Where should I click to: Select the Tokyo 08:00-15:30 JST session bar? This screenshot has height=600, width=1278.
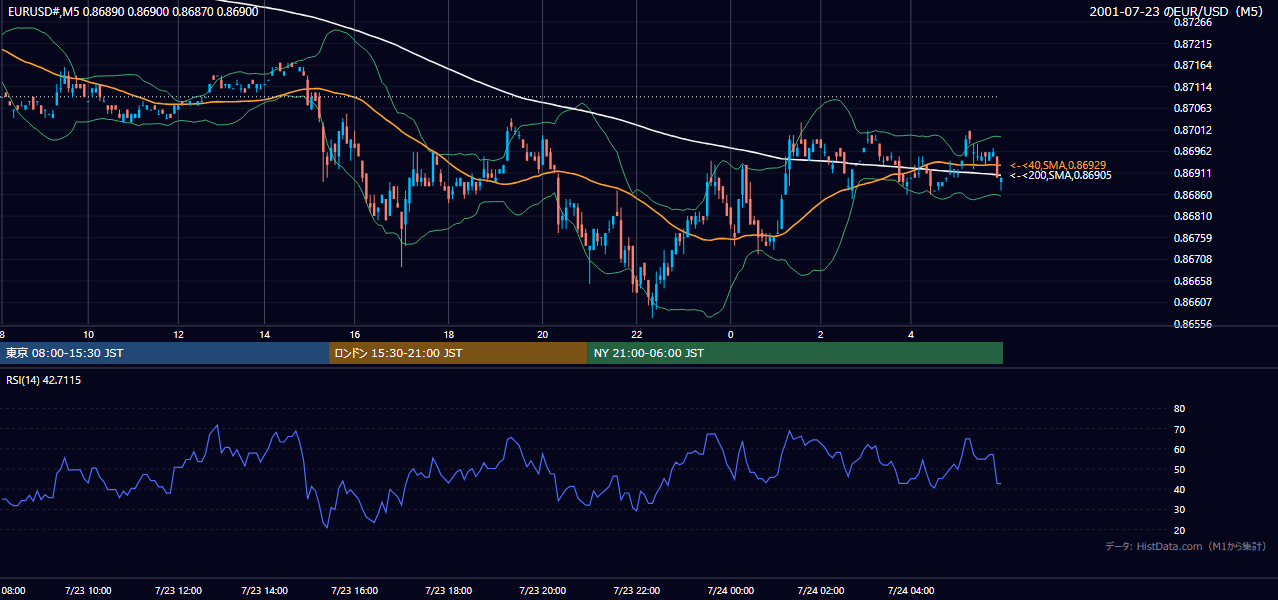tap(165, 353)
